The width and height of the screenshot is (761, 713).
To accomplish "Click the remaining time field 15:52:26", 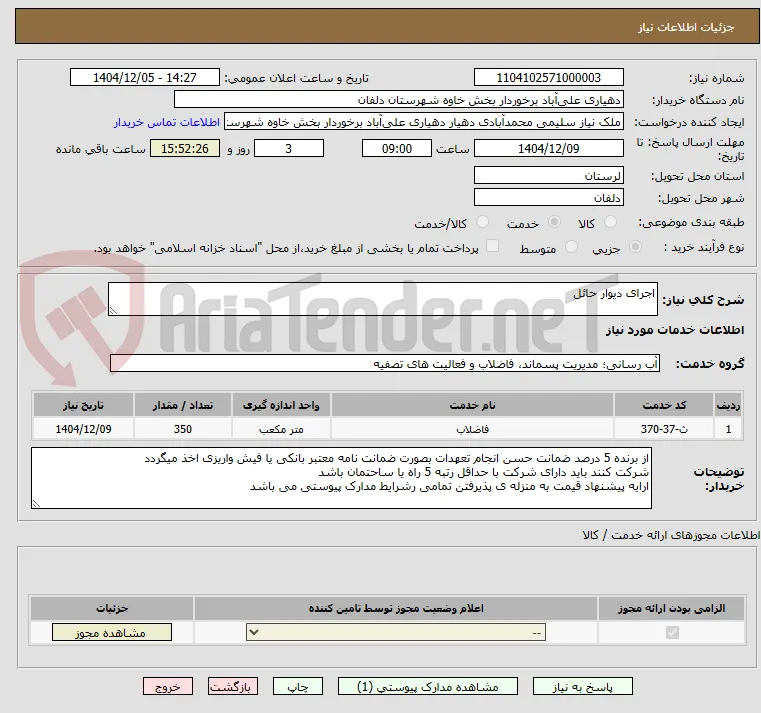I will coord(184,149).
